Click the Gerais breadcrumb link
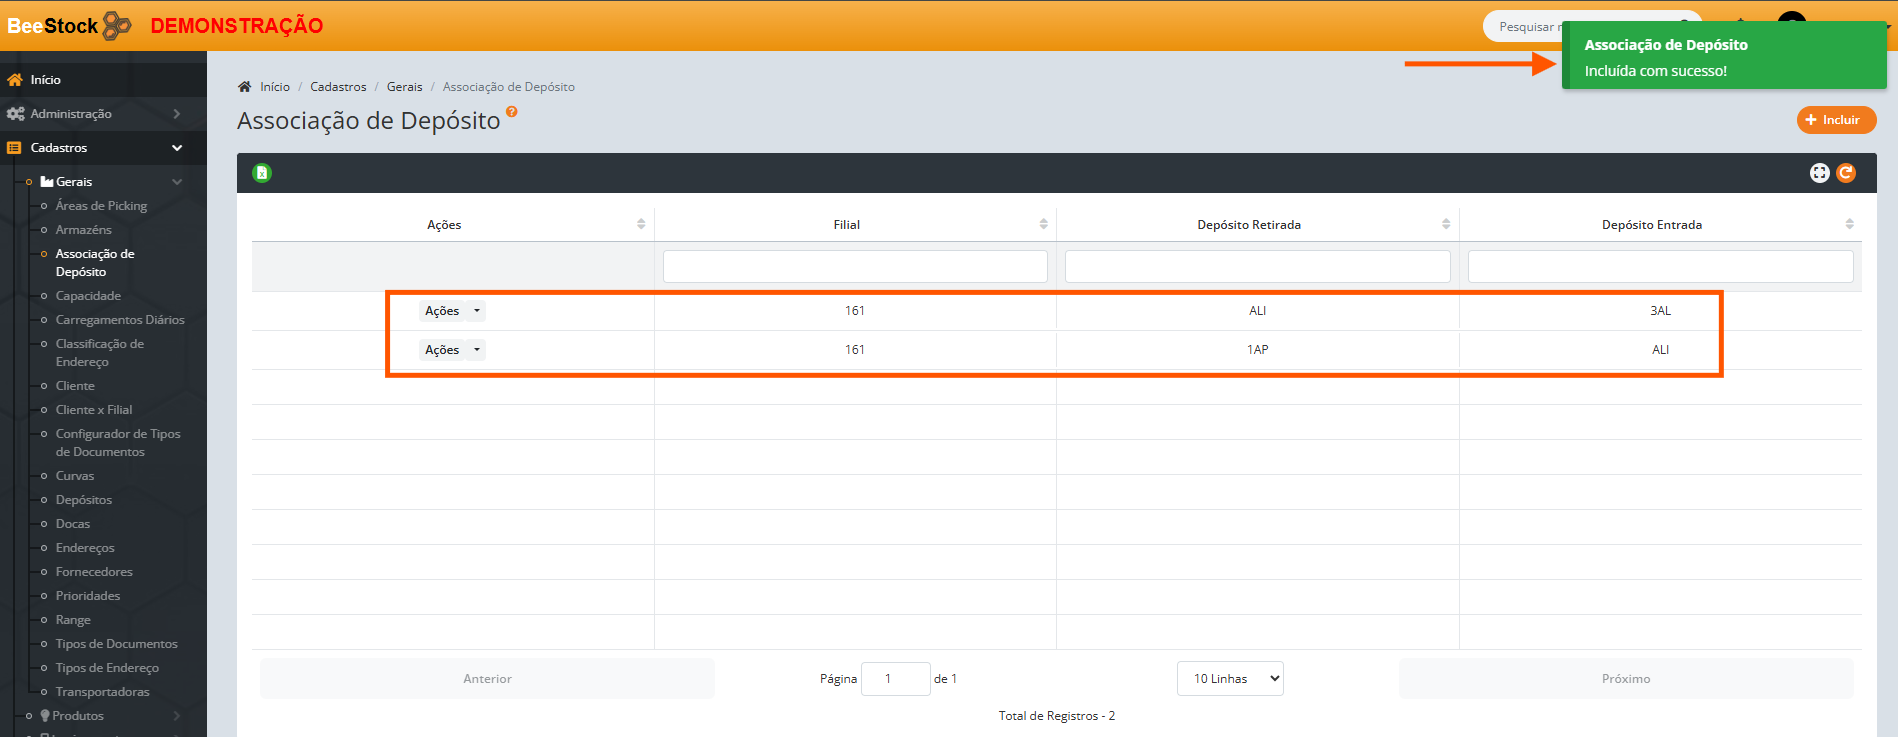The image size is (1898, 737). tap(404, 87)
